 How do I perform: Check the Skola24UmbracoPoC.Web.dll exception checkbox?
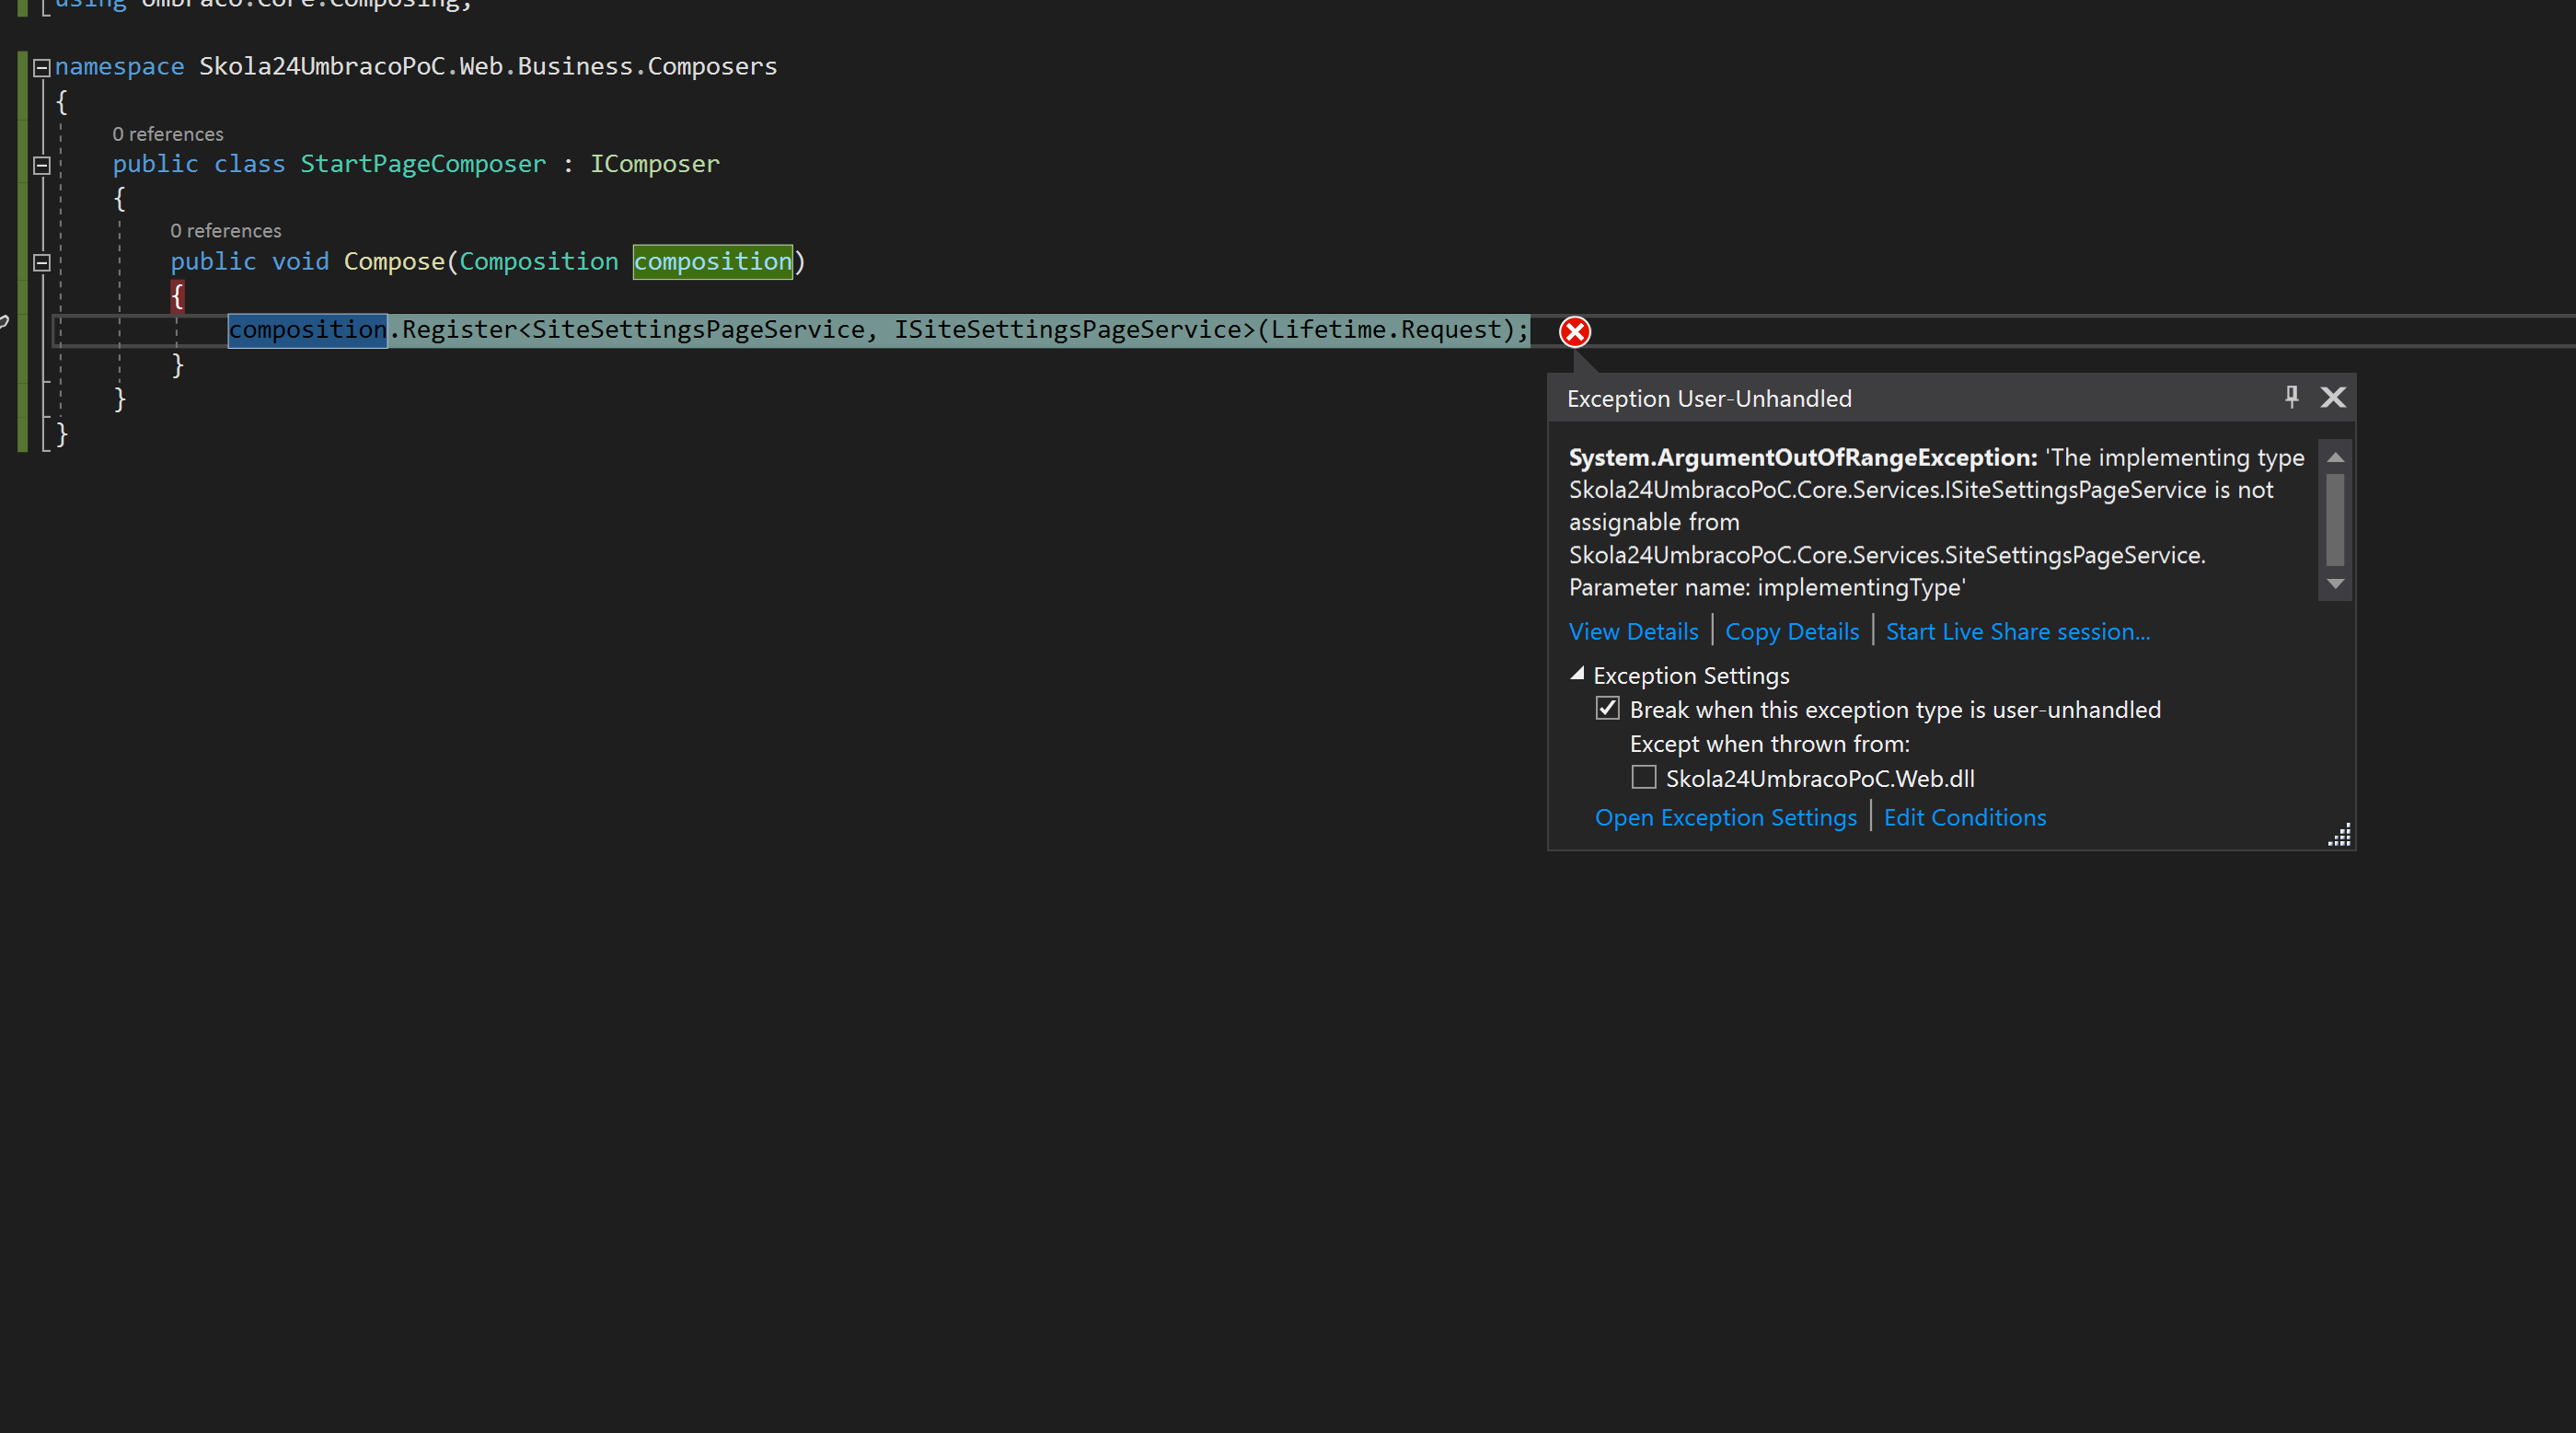(1644, 777)
